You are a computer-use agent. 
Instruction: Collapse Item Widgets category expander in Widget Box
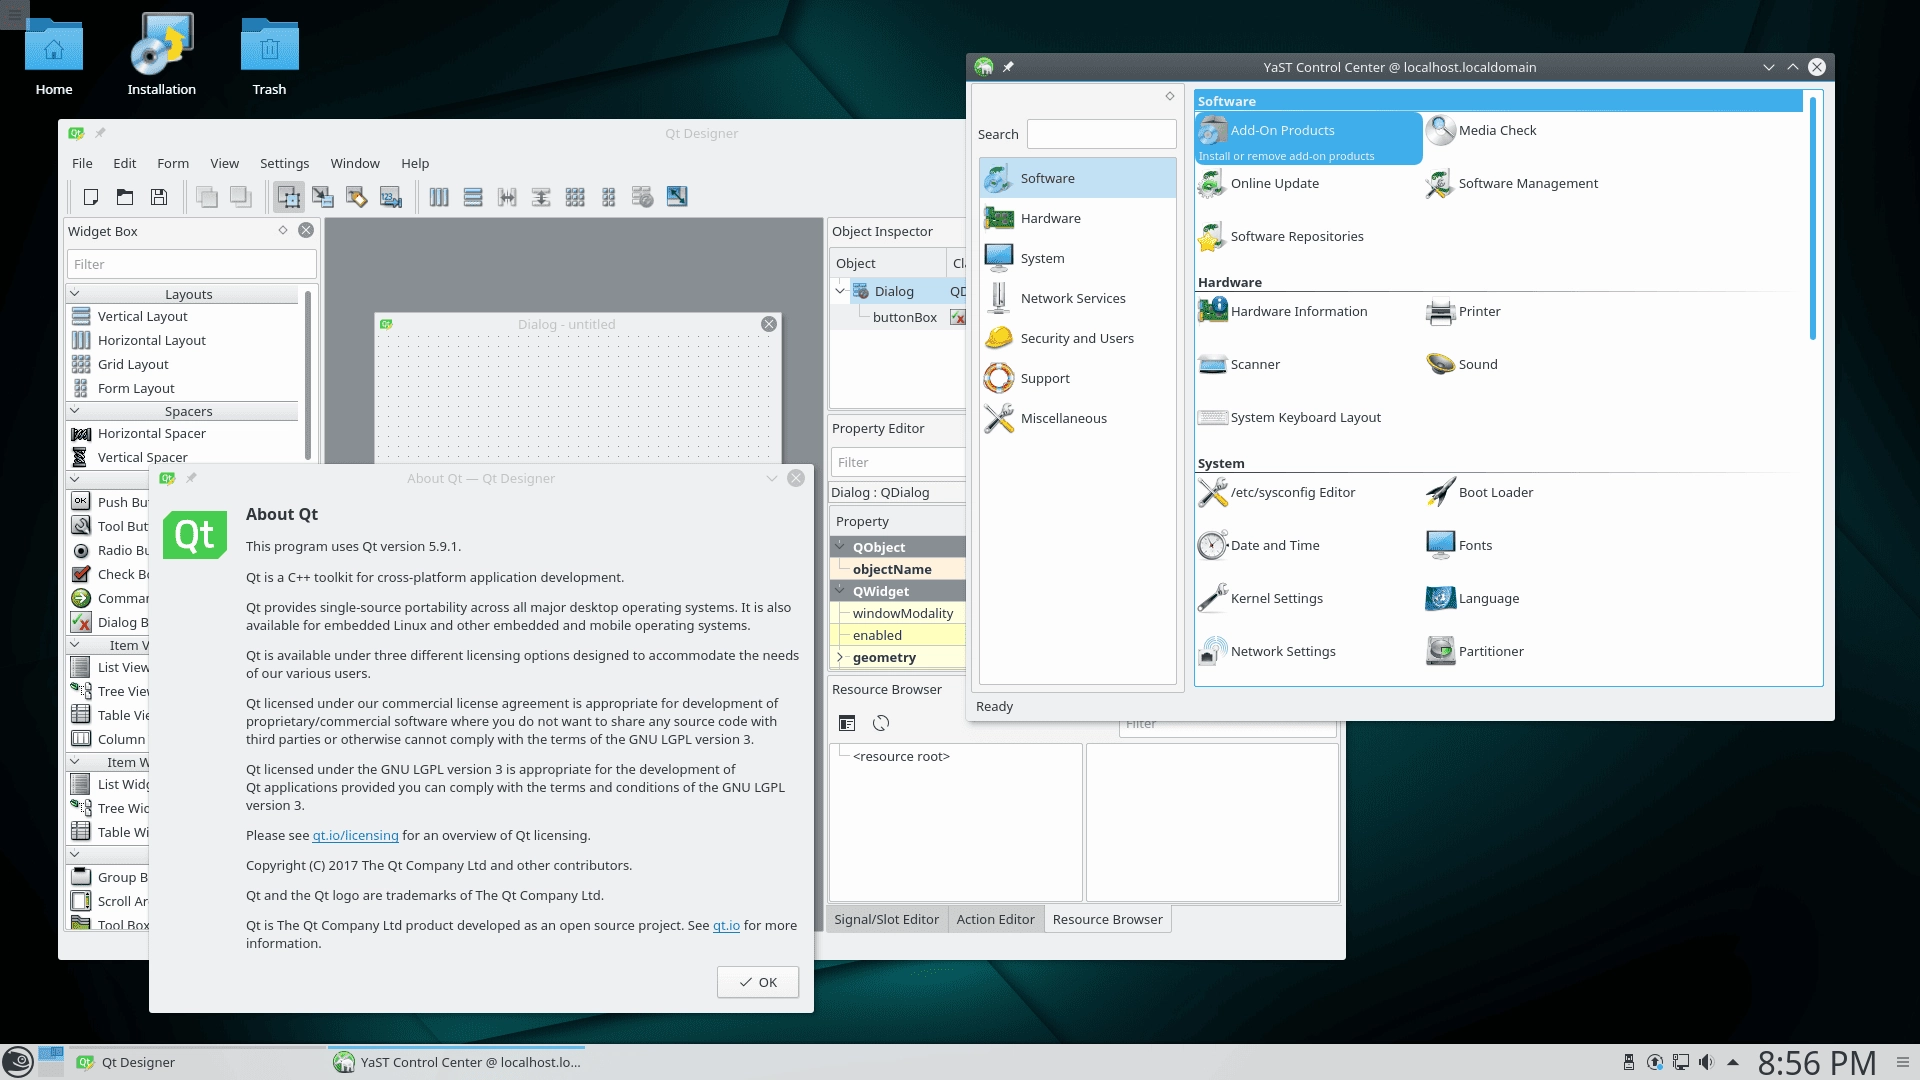point(74,762)
